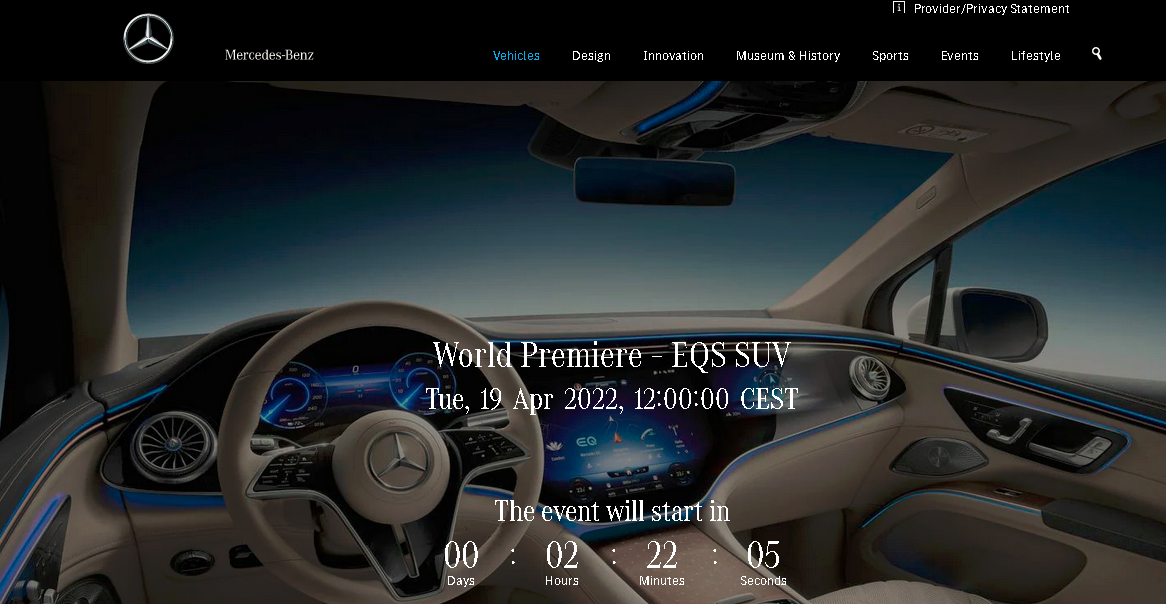Click the steering wheel star emblem in image

396,461
